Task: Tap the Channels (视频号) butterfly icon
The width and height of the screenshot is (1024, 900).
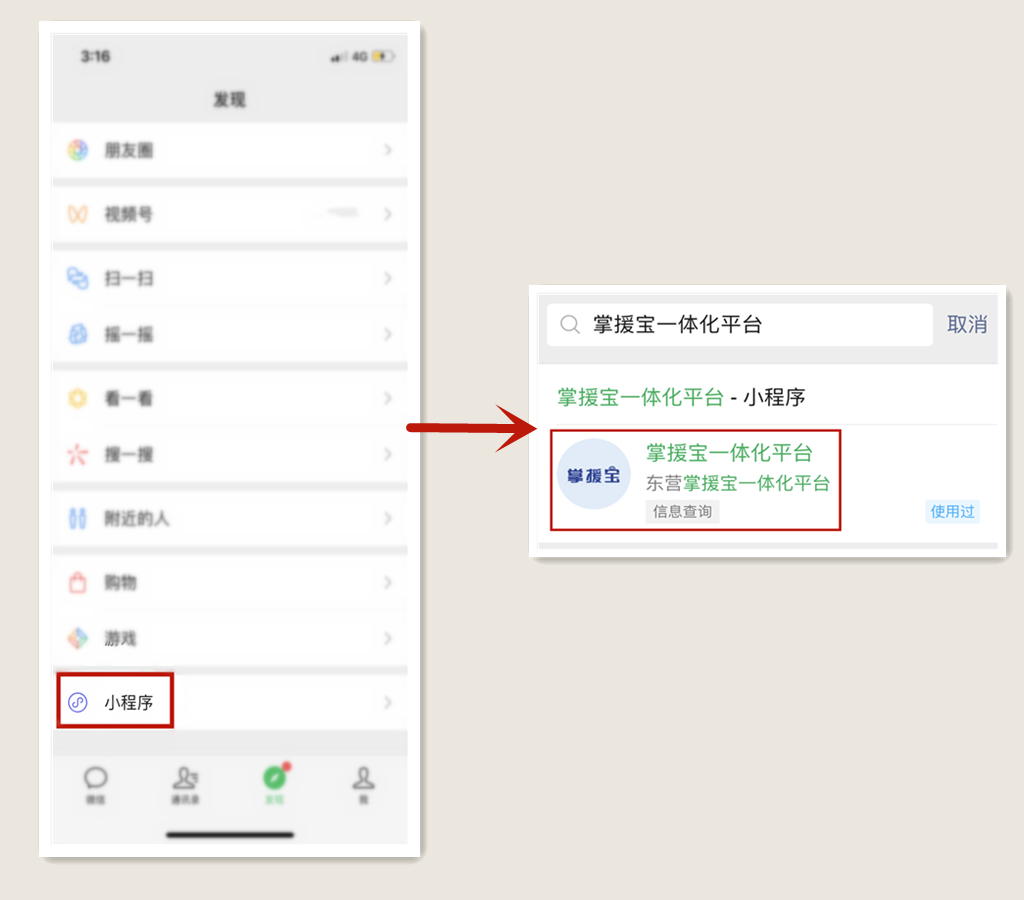Action: pos(78,214)
